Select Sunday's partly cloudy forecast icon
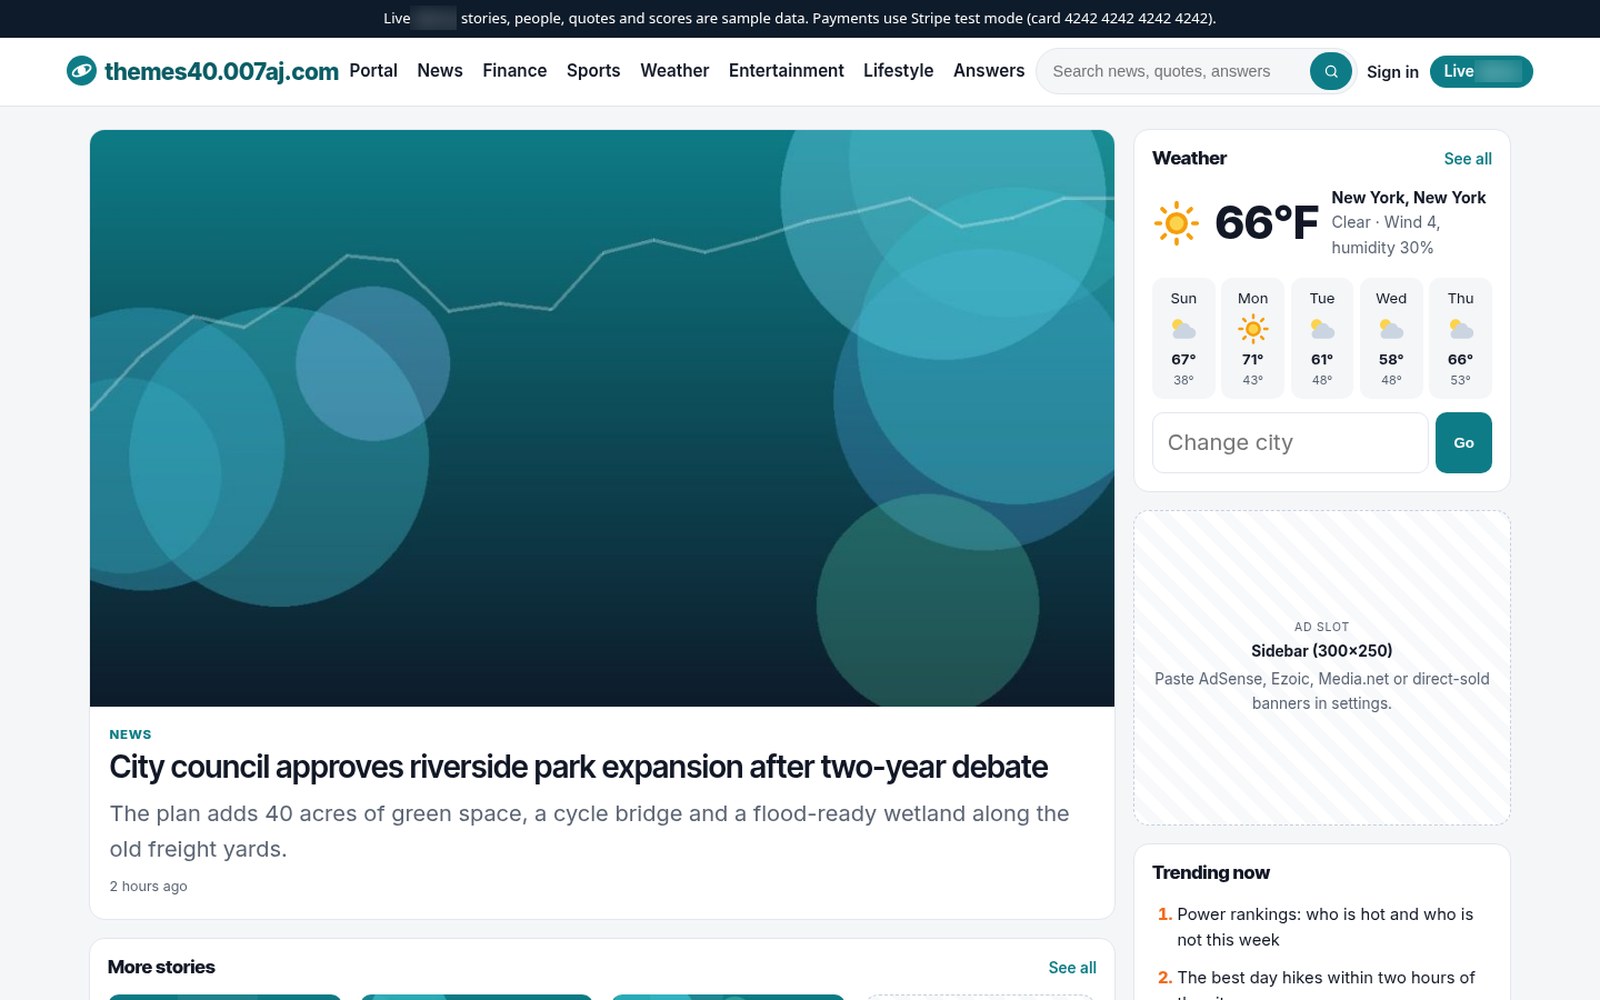Image resolution: width=1600 pixels, height=1000 pixels. tap(1183, 329)
